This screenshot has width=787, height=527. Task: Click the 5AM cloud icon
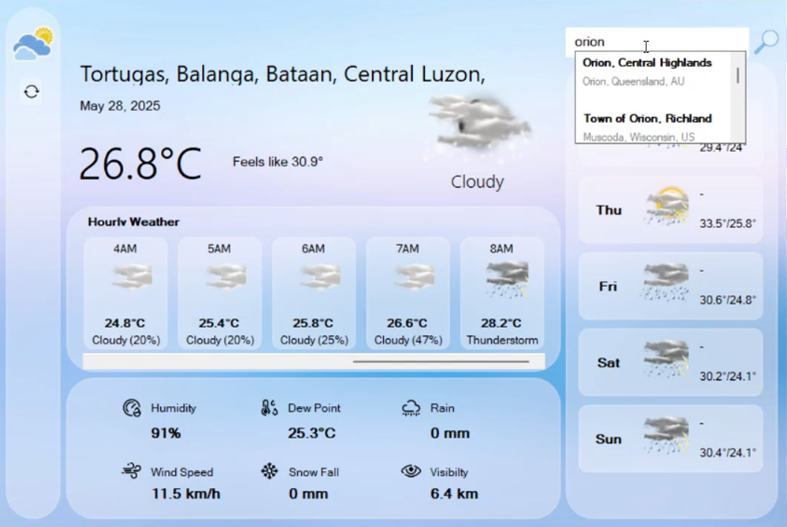[x=226, y=277]
